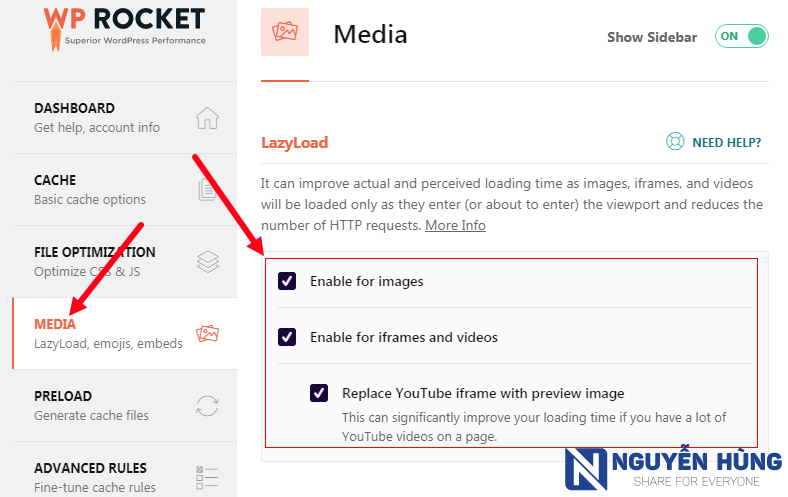
Task: Click 'Enable for iframes and videos' label
Action: 404,337
